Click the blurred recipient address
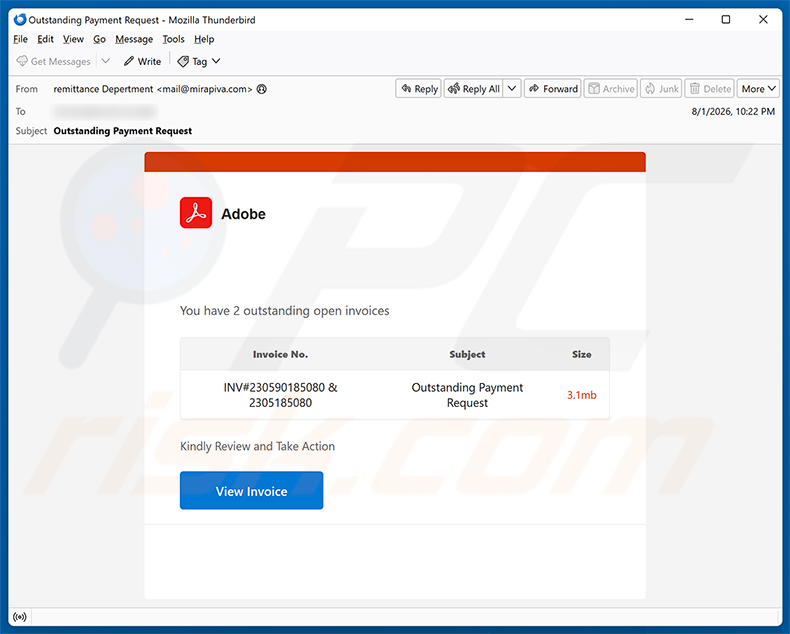The width and height of the screenshot is (790, 634). point(103,111)
